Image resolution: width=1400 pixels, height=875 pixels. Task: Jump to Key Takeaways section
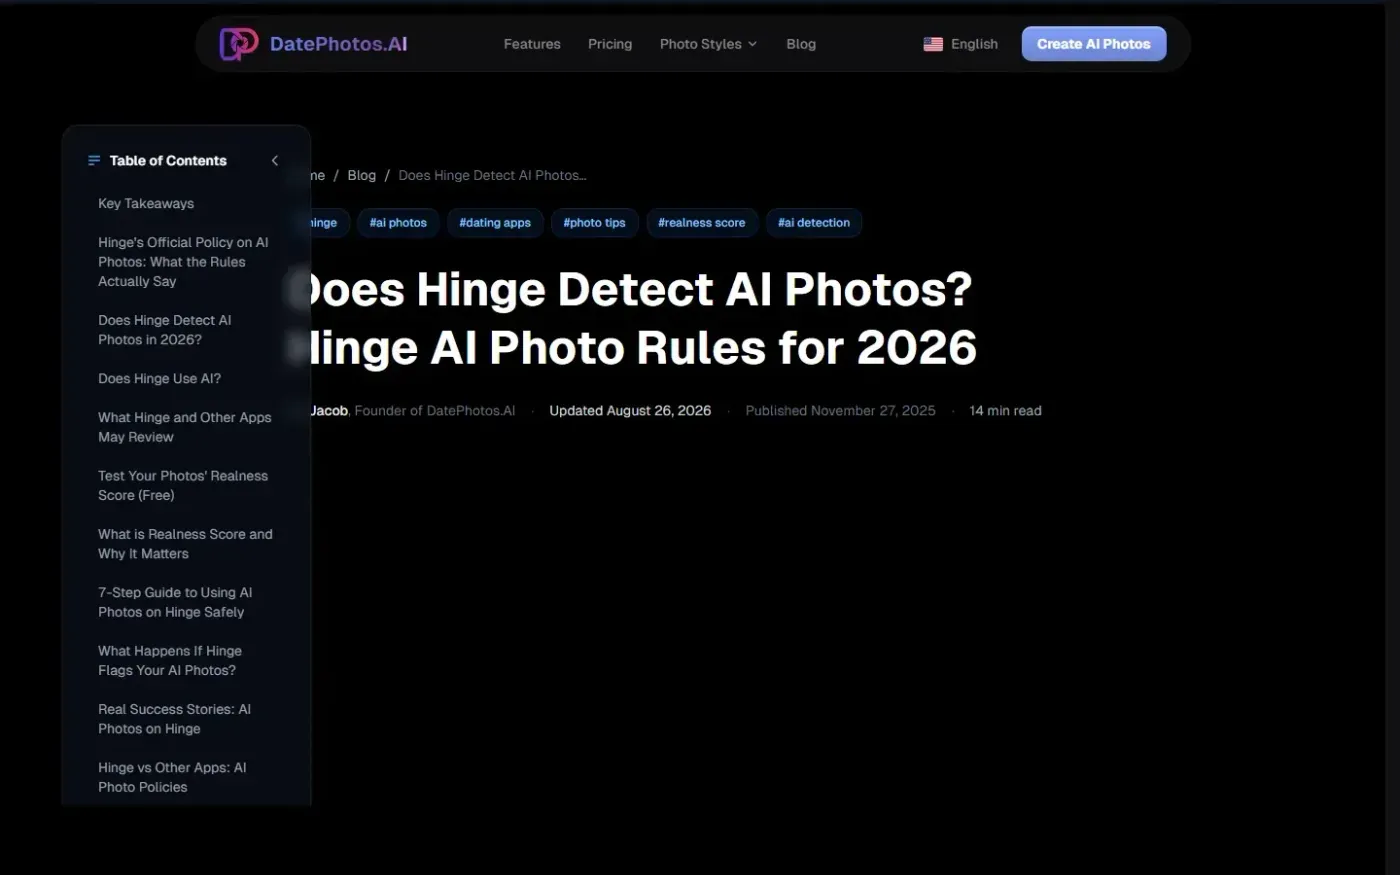click(x=146, y=203)
